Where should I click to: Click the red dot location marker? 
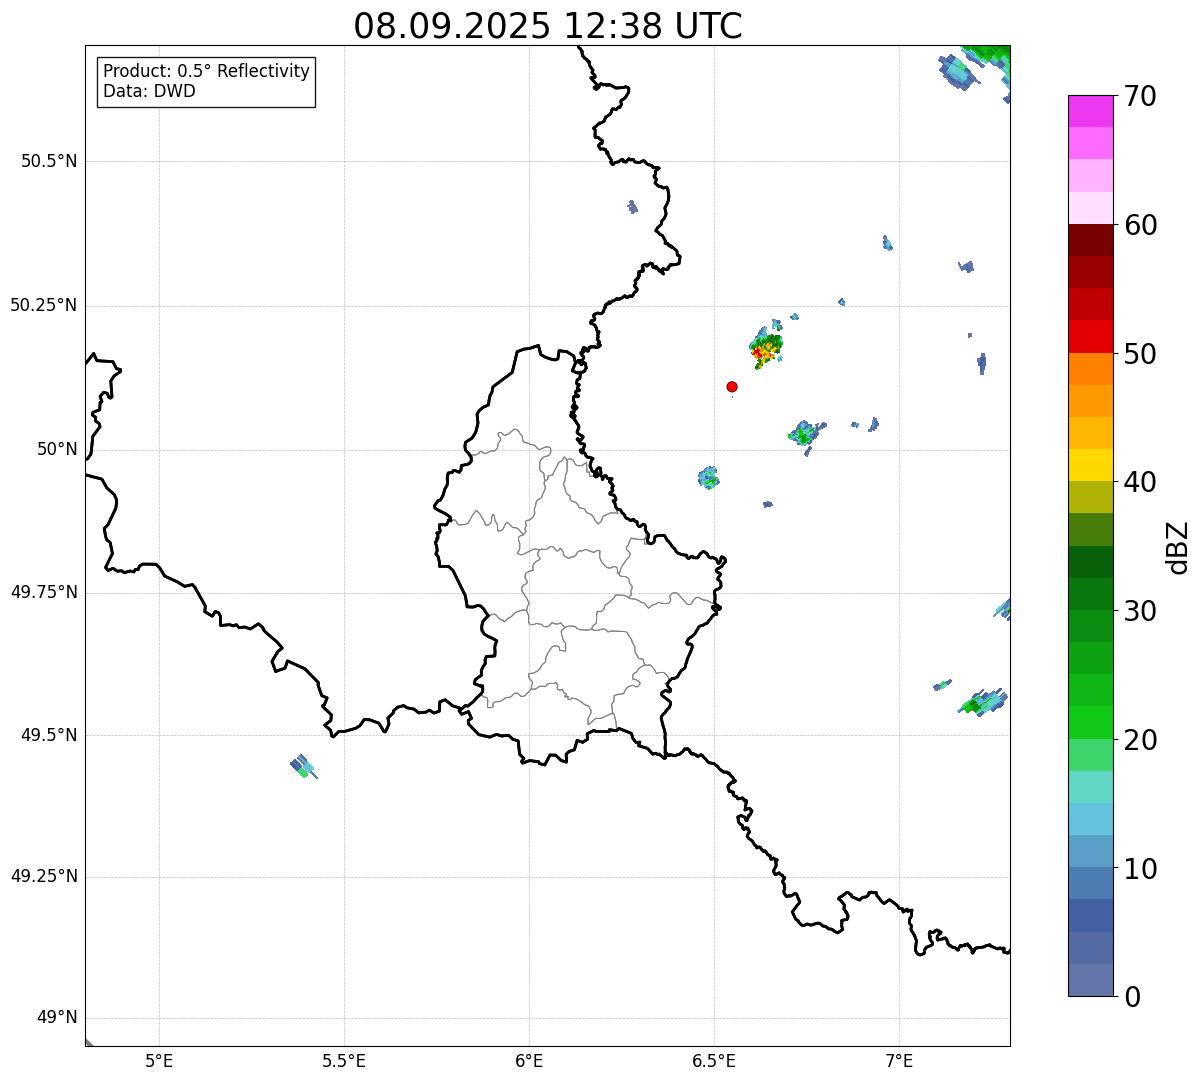tap(732, 387)
